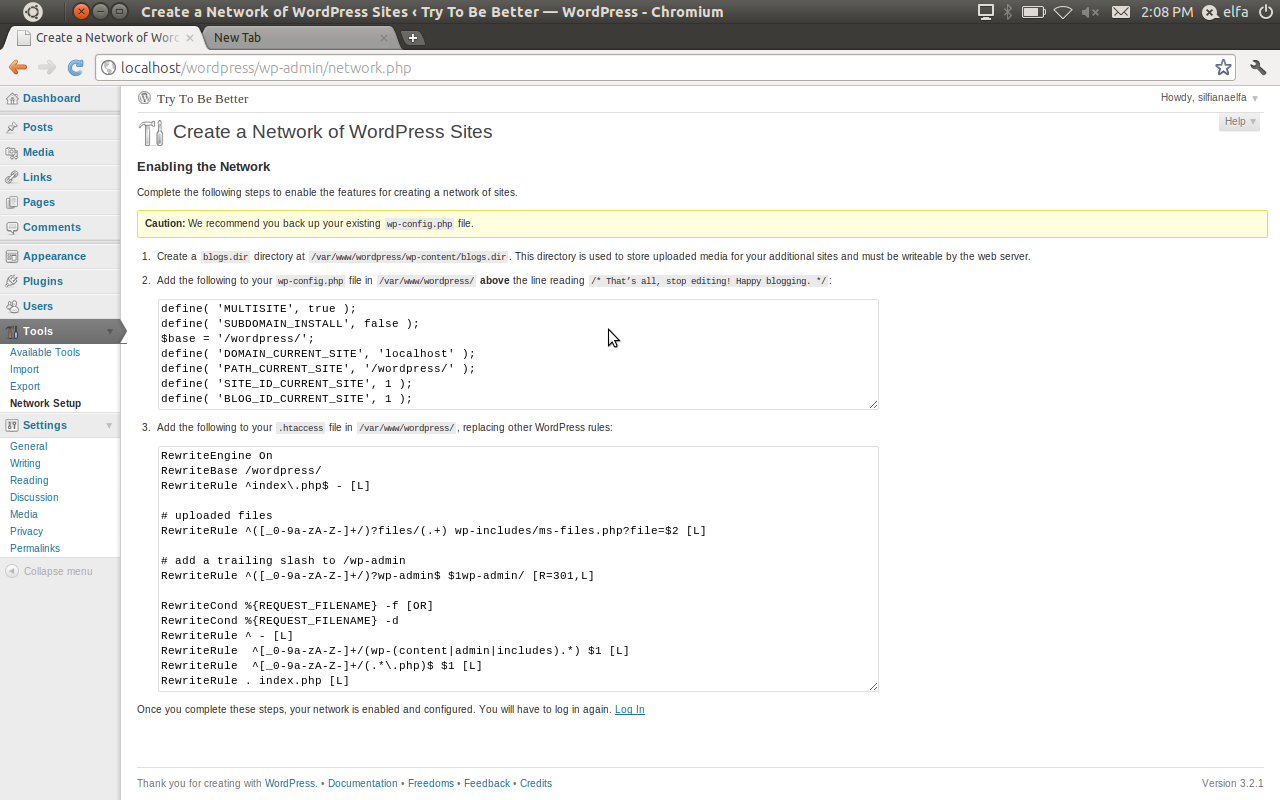Open the battery indicator

(1033, 12)
